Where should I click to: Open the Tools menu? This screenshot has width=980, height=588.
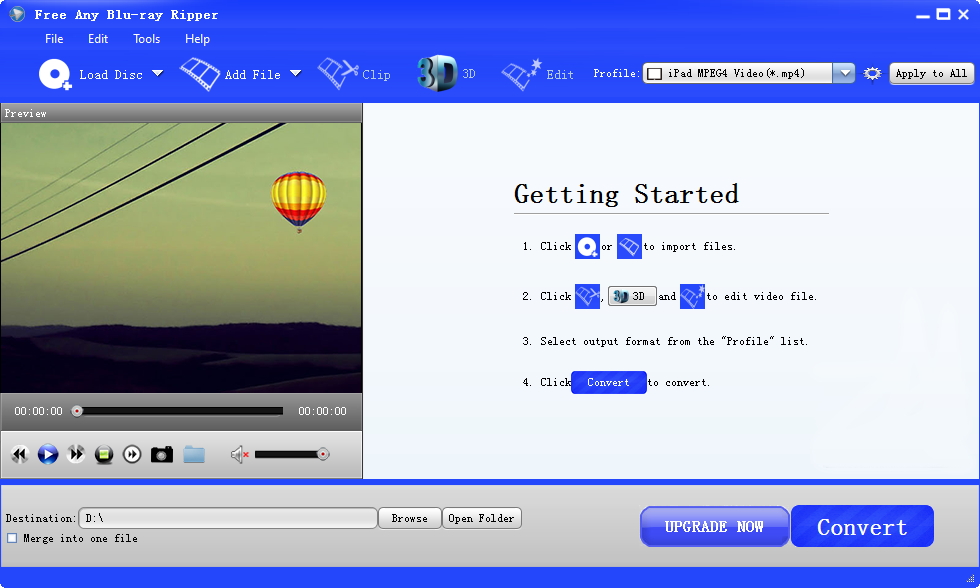(x=146, y=39)
